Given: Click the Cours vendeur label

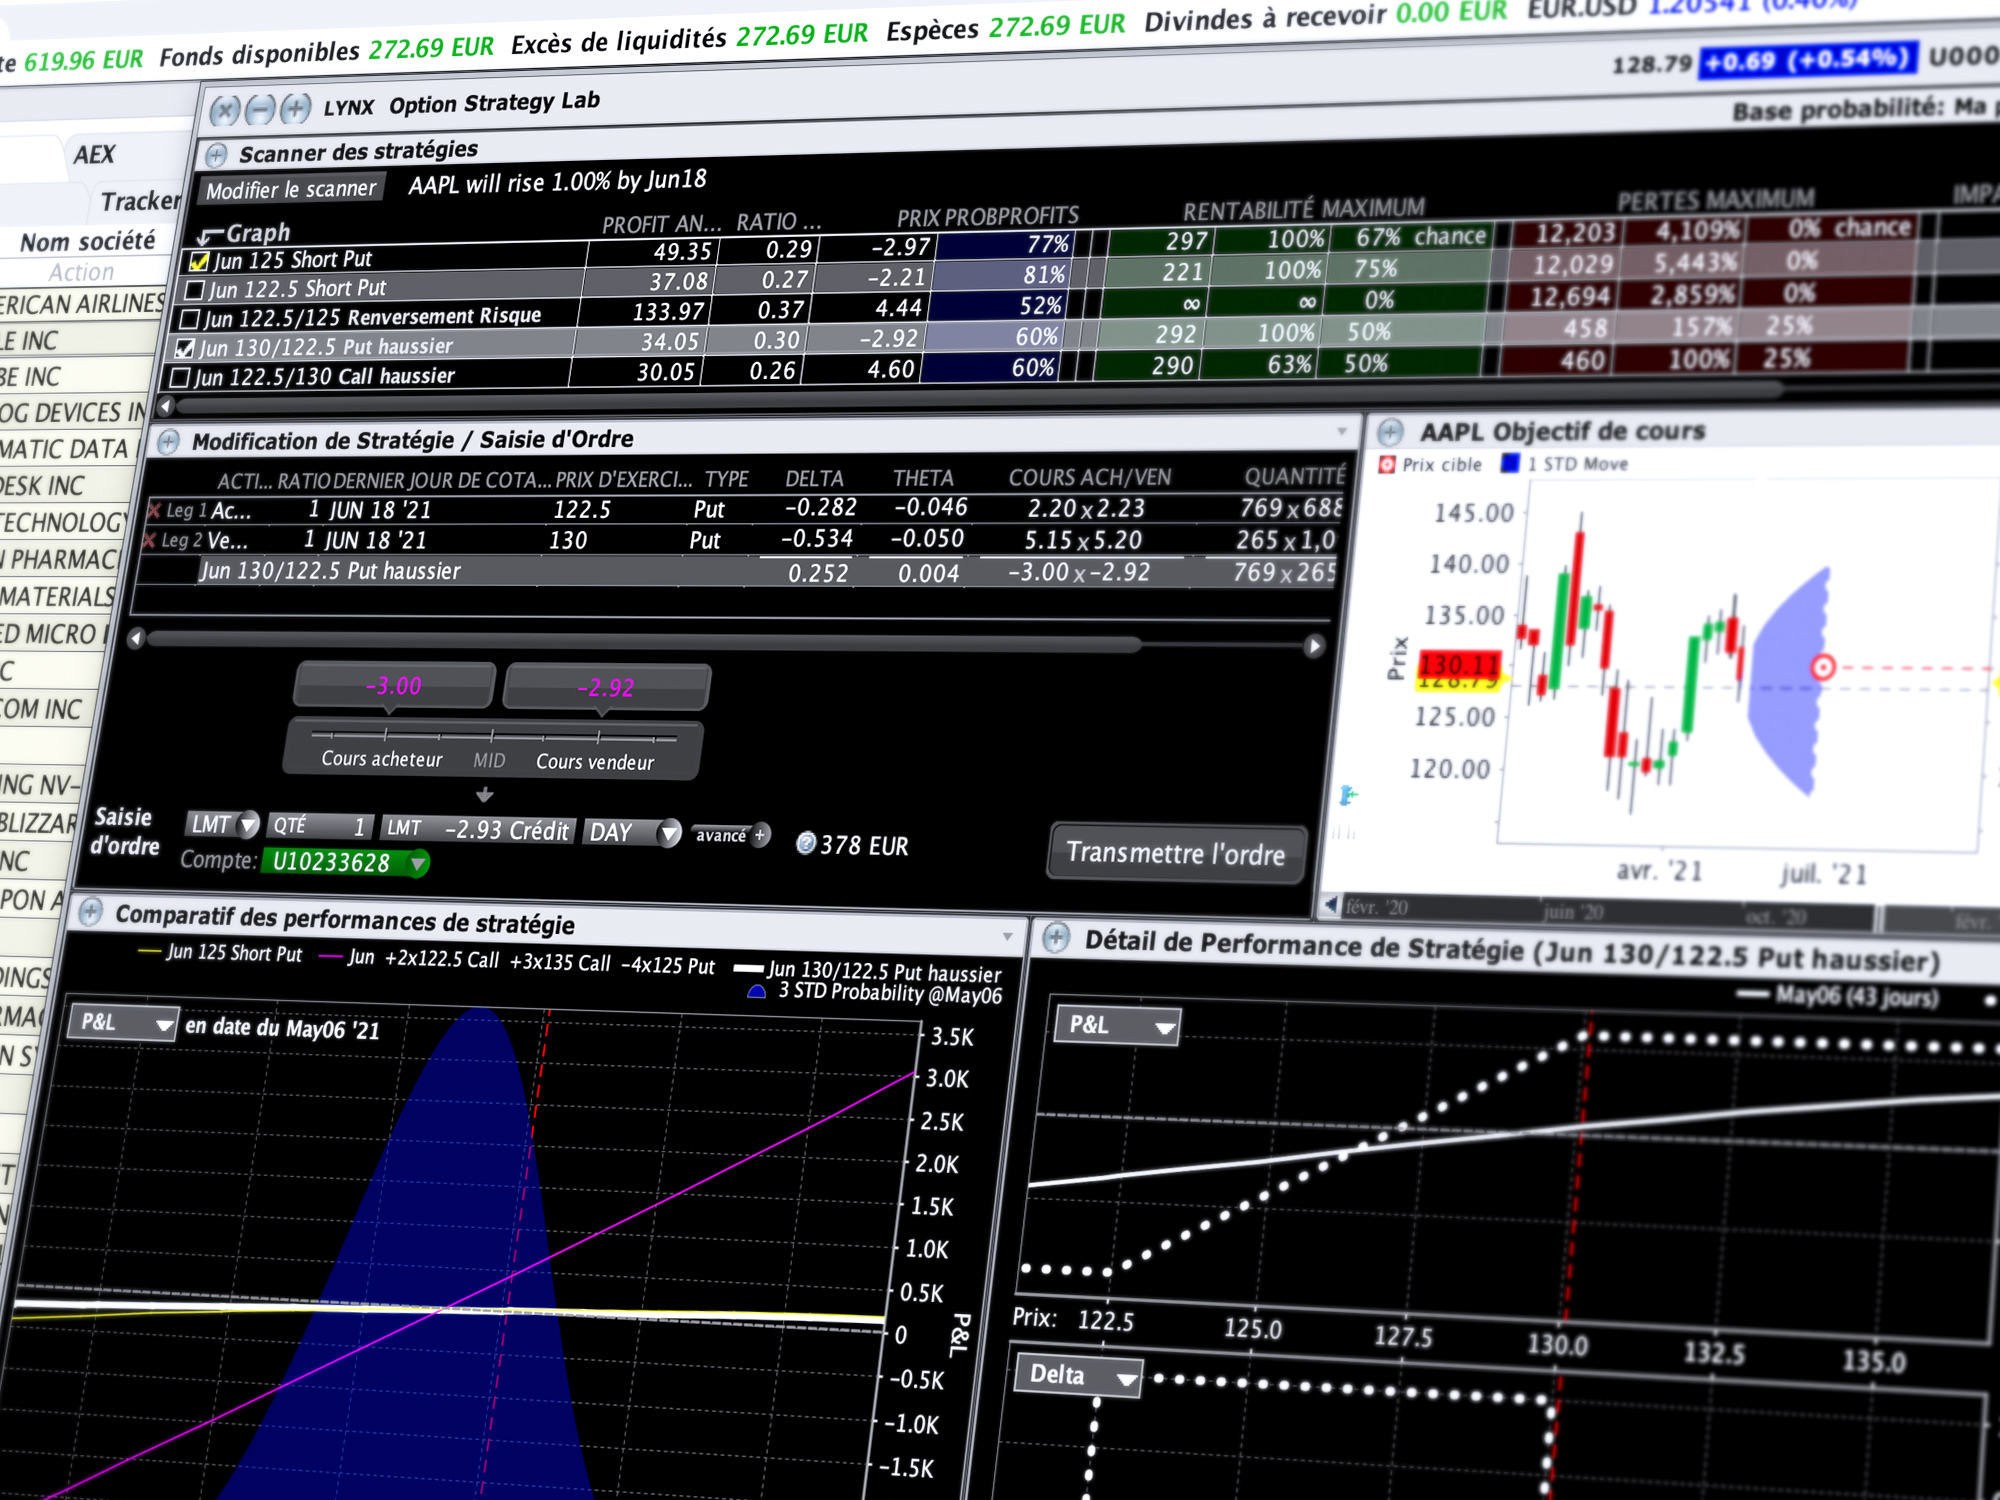Looking at the screenshot, I should [595, 762].
